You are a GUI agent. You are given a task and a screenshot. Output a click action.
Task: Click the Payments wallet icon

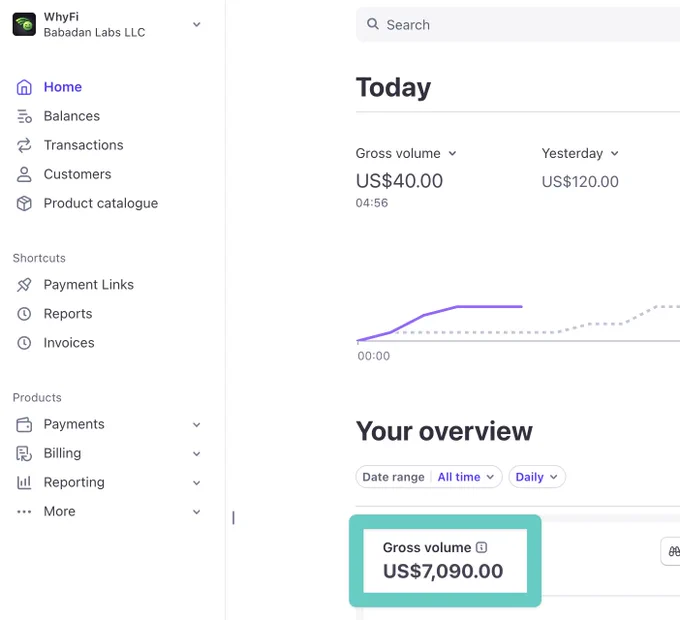(24, 424)
